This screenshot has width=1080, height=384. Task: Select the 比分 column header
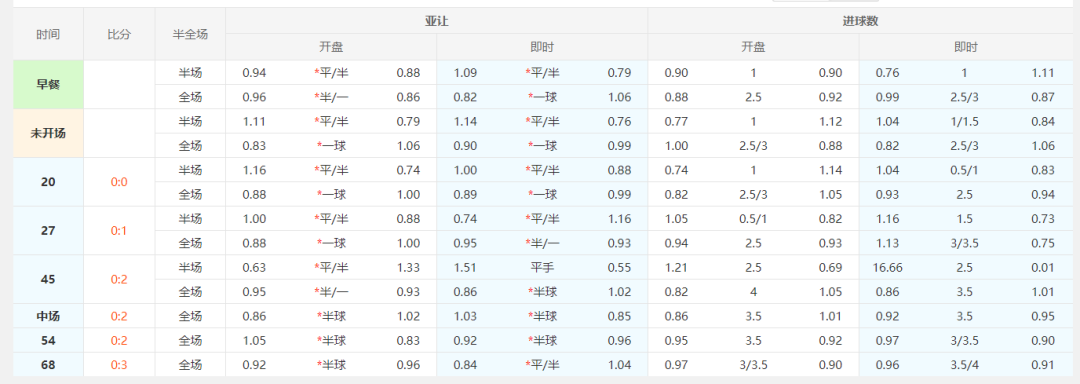(119, 34)
